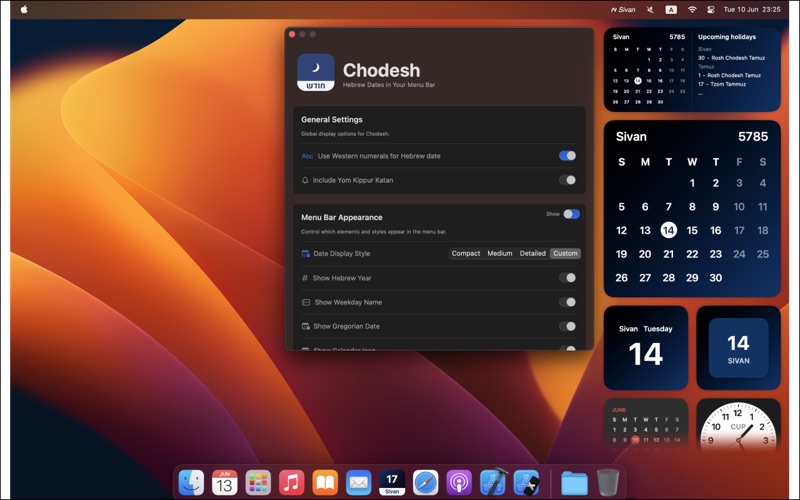Open the Downloads folder in the dock
Screen dimensions: 800x500
pos(574,482)
